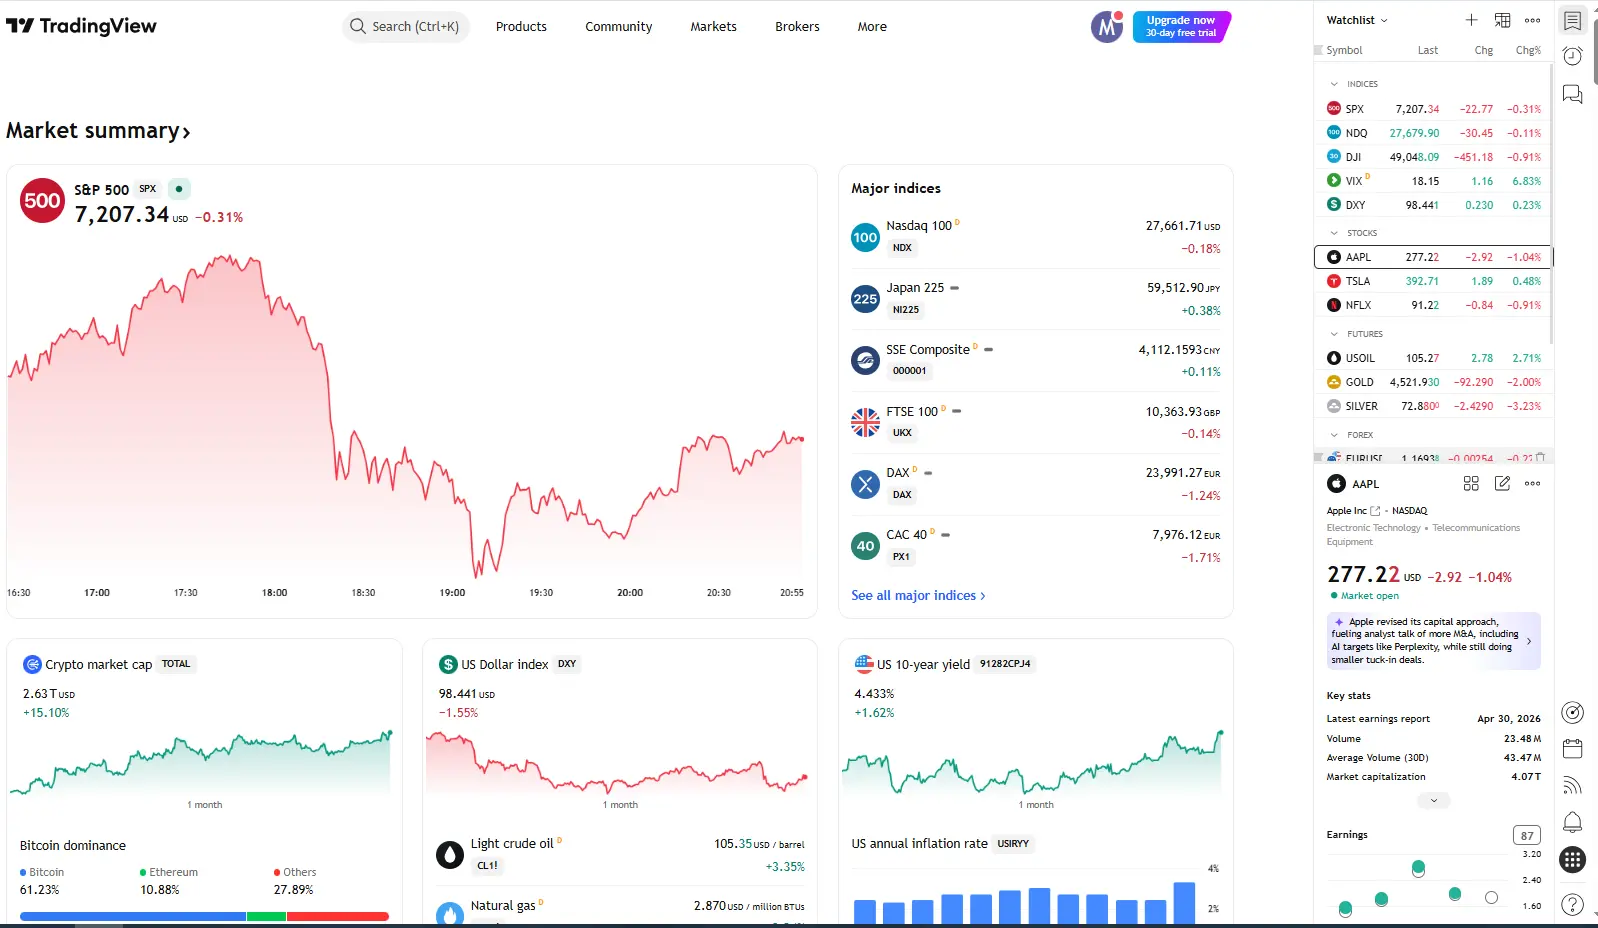Click the SPX ticker tag beside S&P 500

(148, 189)
